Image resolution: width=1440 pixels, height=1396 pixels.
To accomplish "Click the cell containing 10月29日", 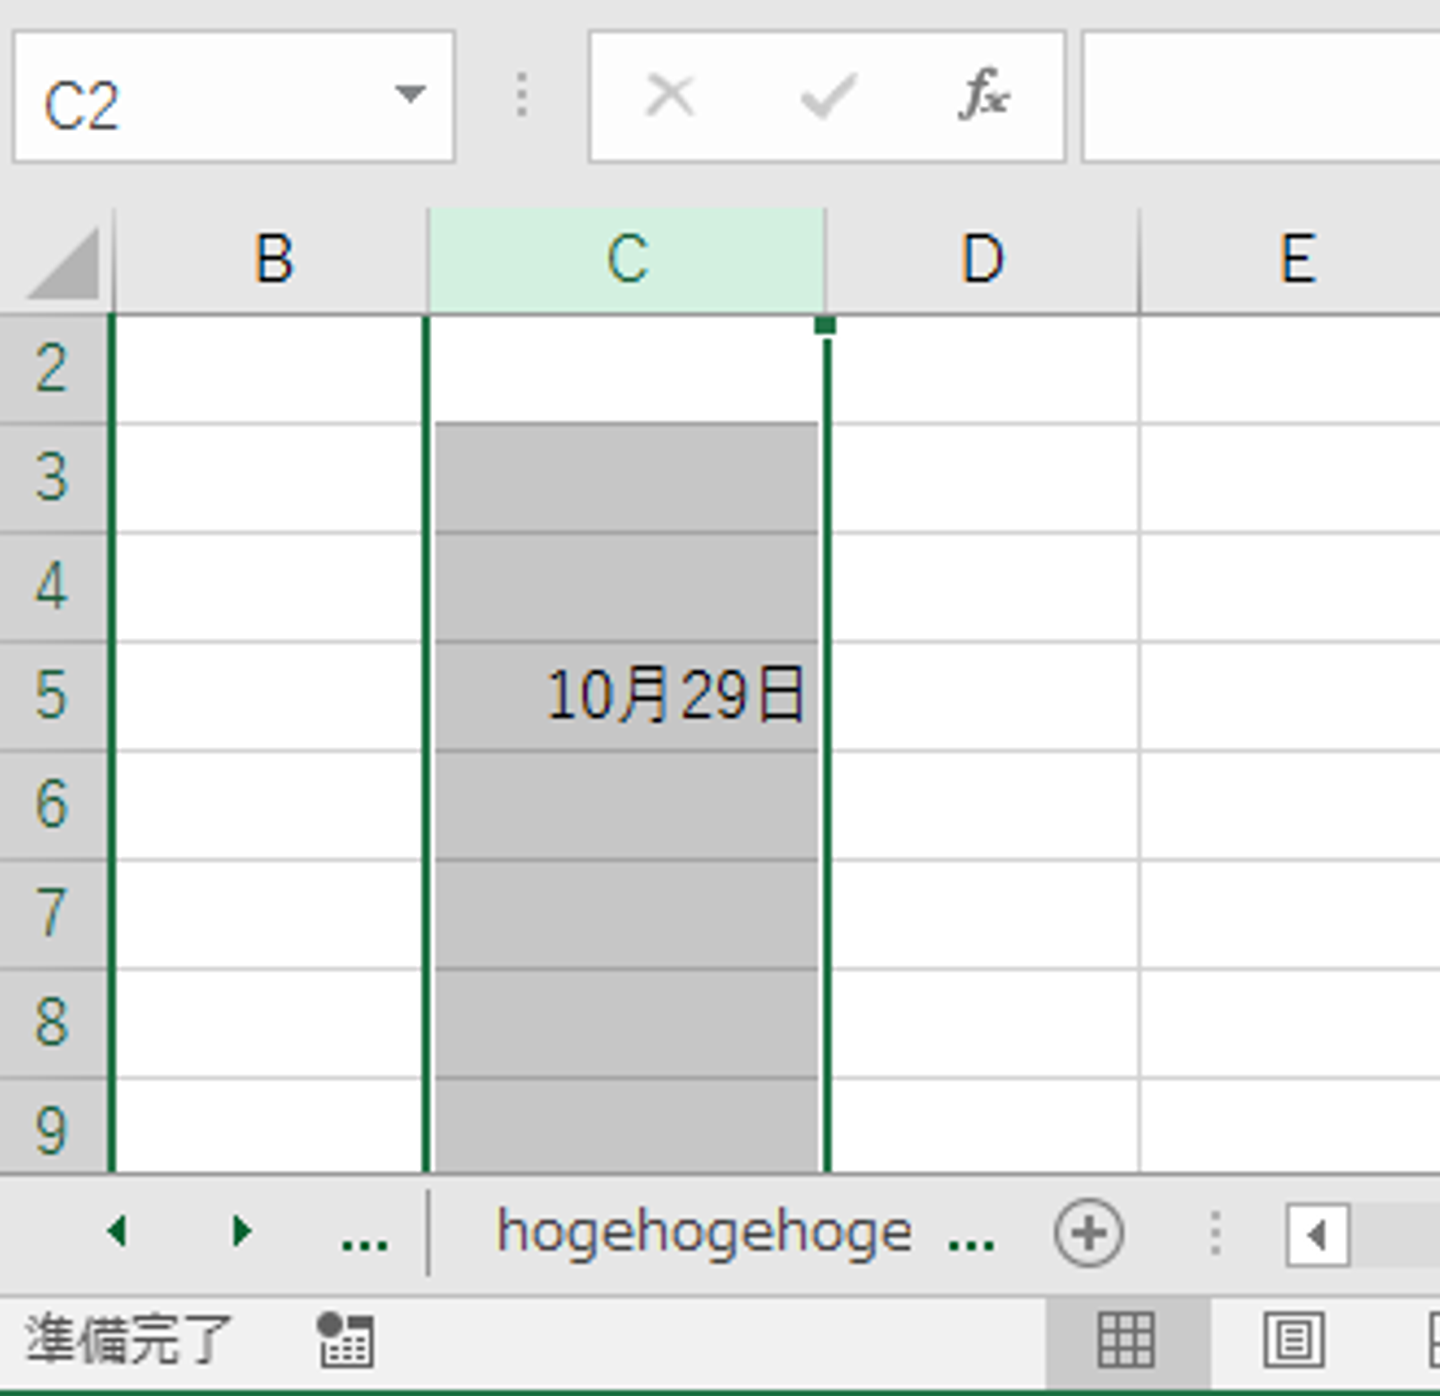I will (x=627, y=696).
